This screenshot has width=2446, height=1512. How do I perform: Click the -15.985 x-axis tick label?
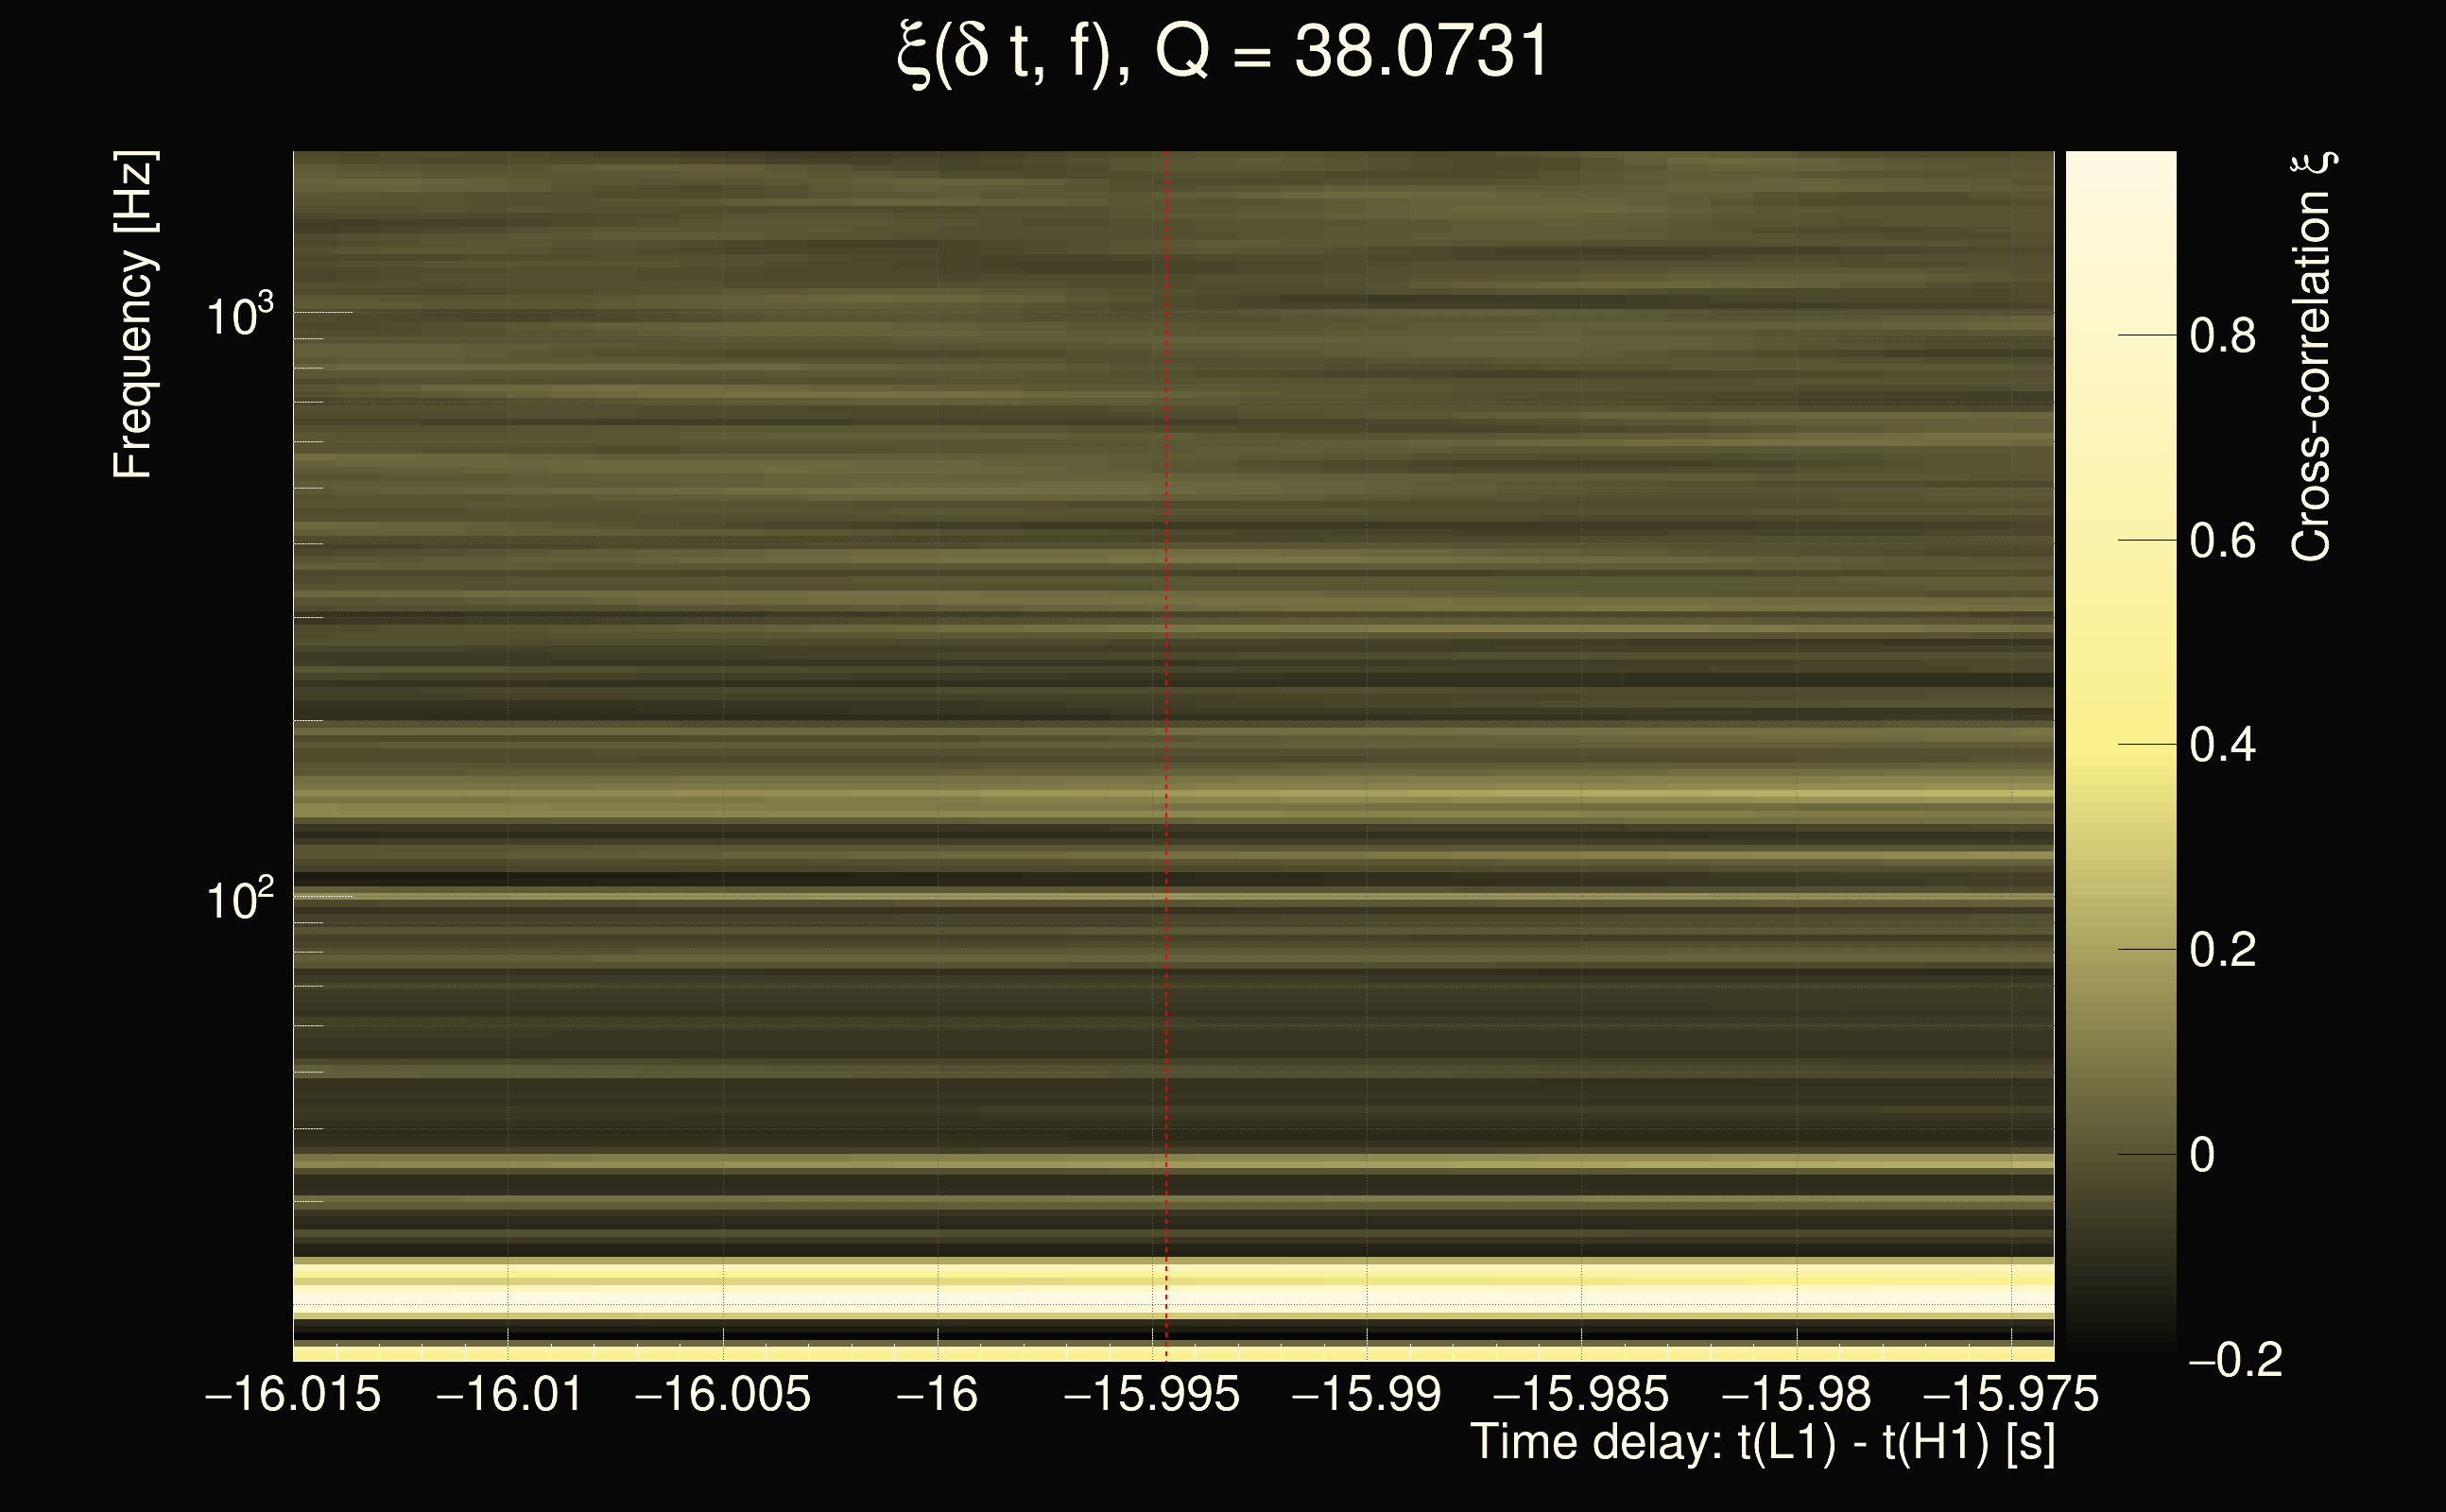pyautogui.click(x=1581, y=1395)
